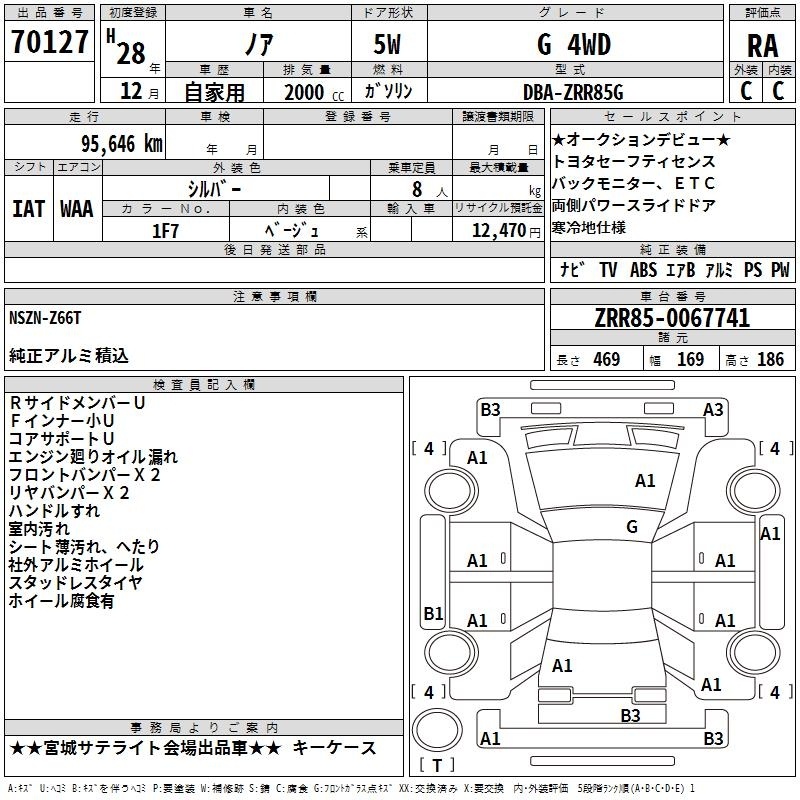Click the A3 mark at front-right bumper
The image size is (800, 800).
point(713,410)
